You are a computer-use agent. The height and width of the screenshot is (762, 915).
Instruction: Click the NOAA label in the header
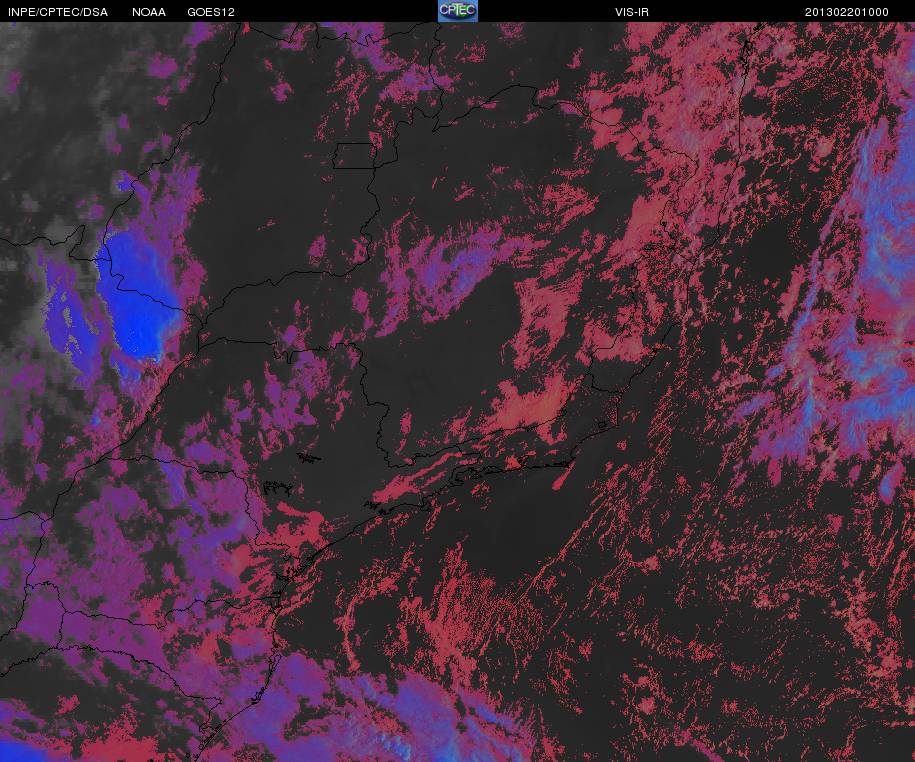[149, 12]
